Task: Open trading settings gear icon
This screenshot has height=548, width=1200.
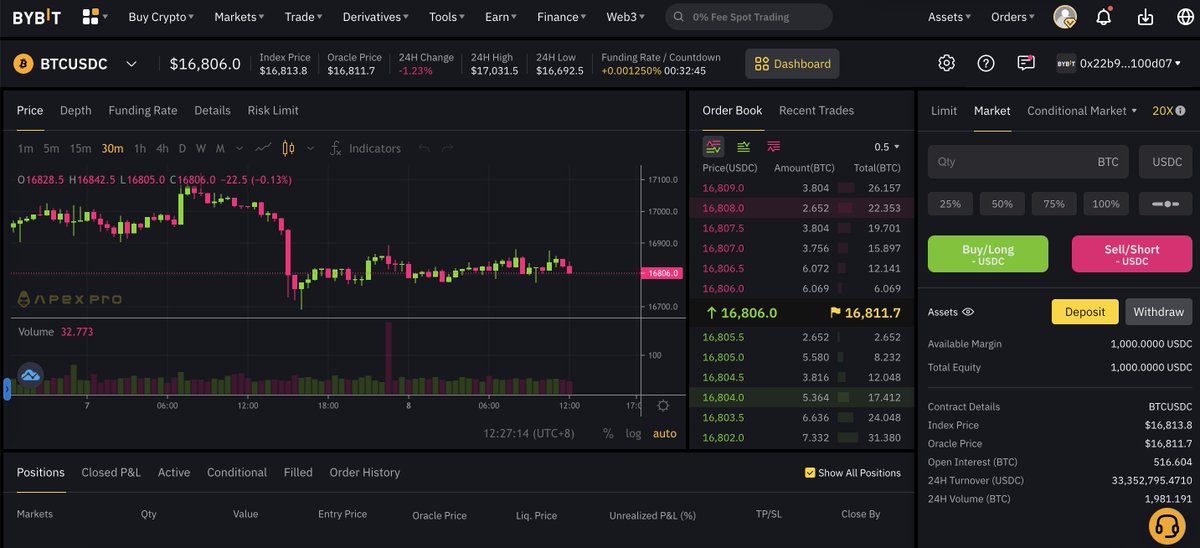Action: [946, 63]
